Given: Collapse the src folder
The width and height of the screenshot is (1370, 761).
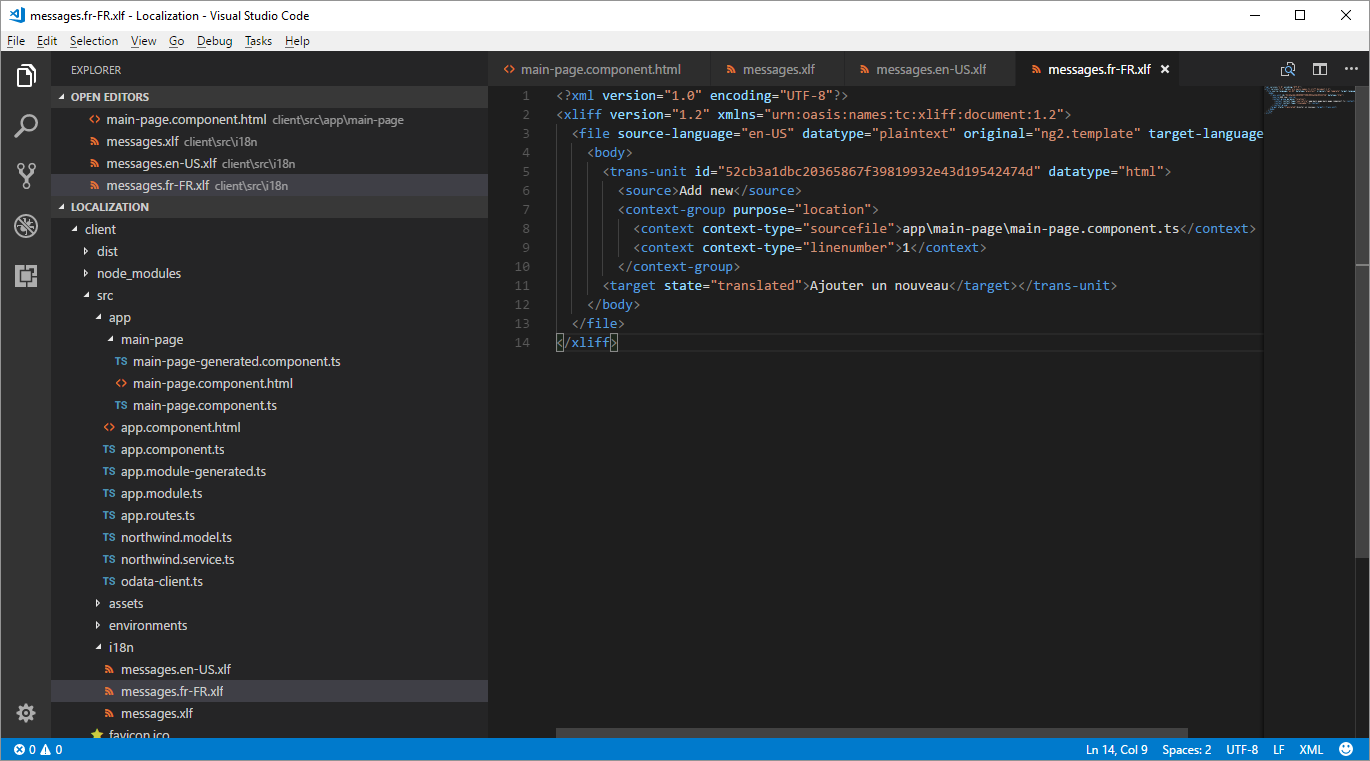Looking at the screenshot, I should click(269, 295).
